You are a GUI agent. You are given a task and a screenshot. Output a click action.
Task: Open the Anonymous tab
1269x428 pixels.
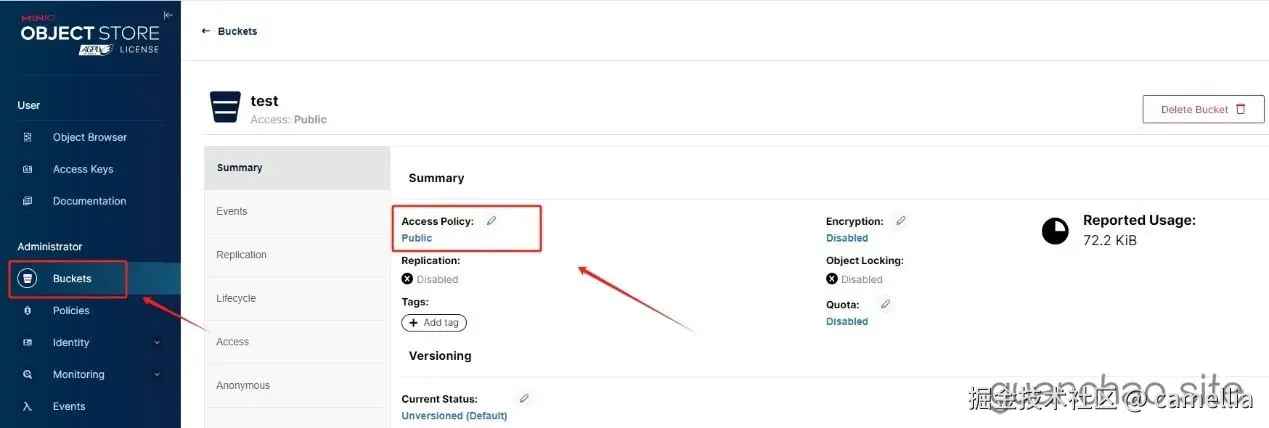click(x=243, y=385)
